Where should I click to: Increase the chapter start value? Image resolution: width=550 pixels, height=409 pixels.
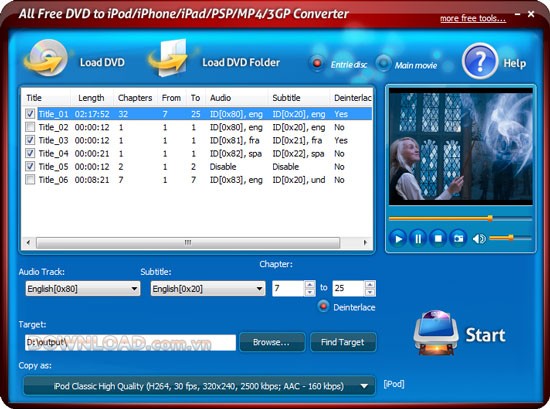pos(310,284)
